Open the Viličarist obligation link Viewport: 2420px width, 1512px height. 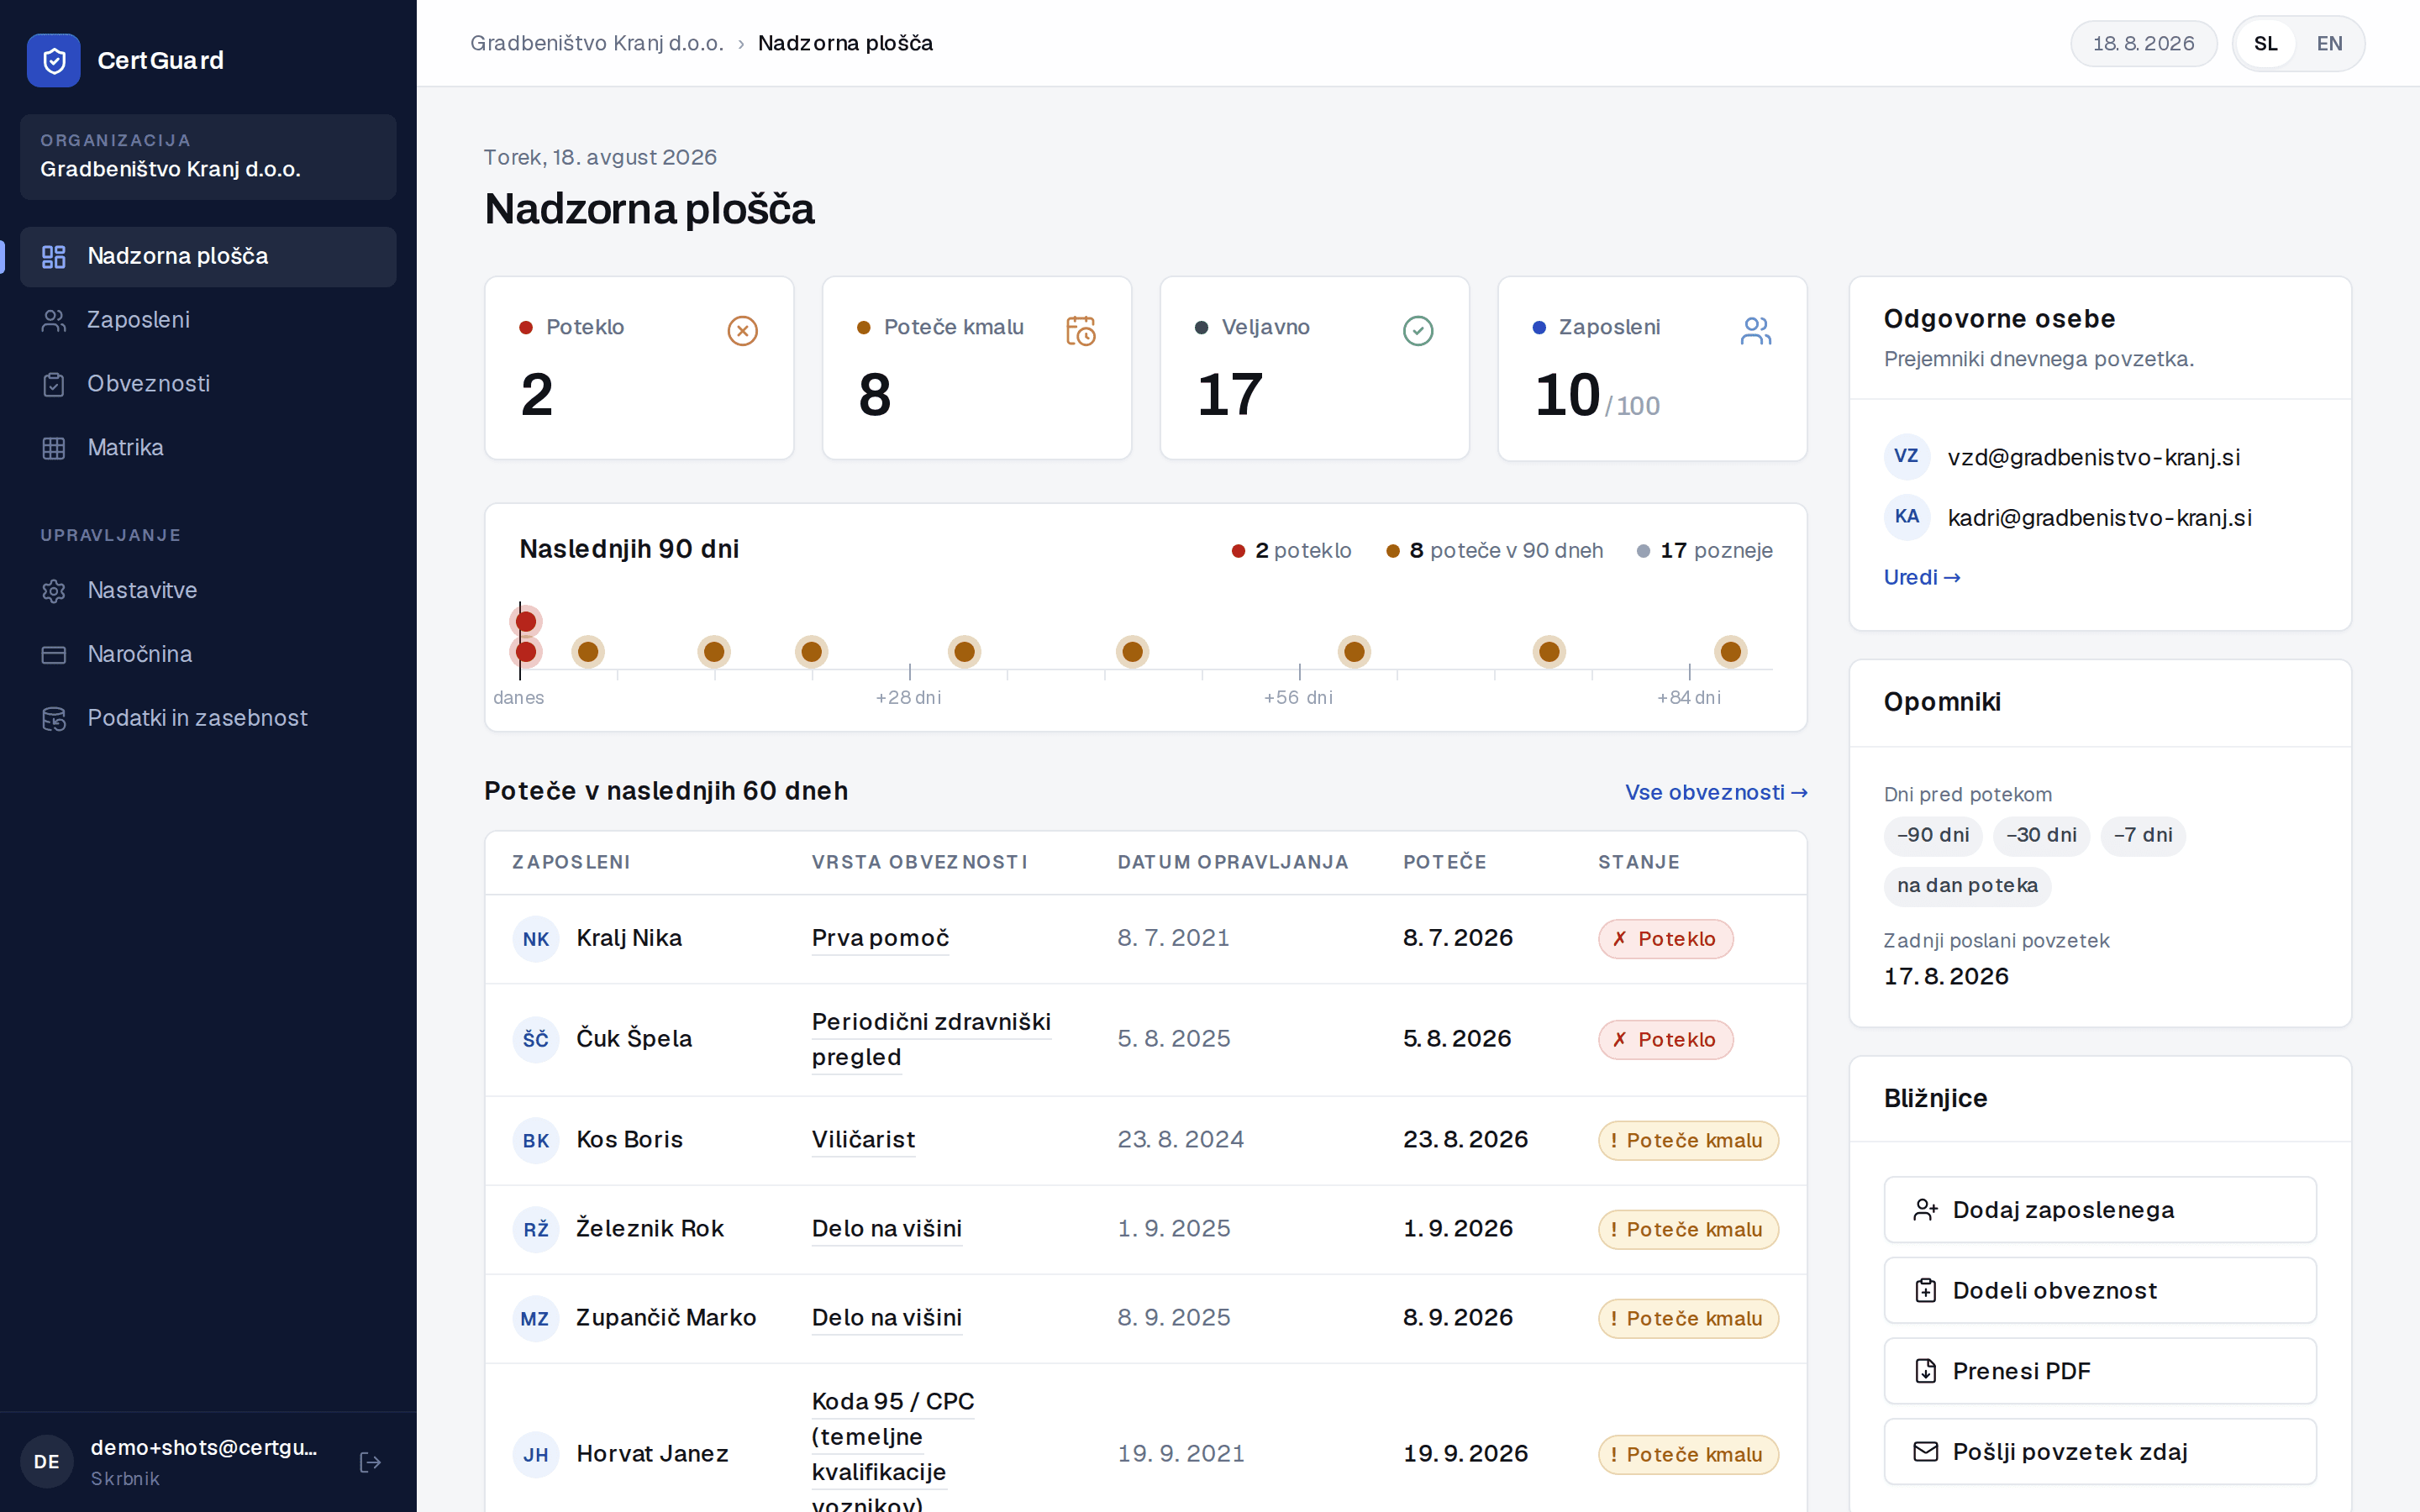[863, 1140]
